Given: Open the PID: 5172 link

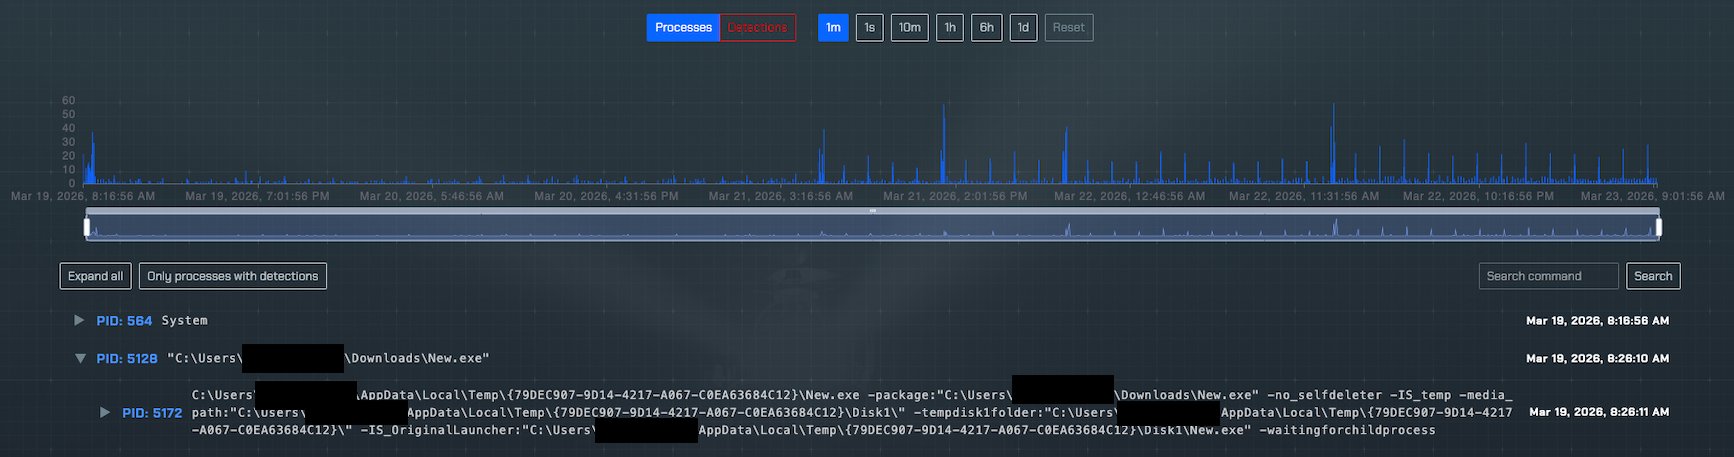Looking at the screenshot, I should [x=152, y=412].
